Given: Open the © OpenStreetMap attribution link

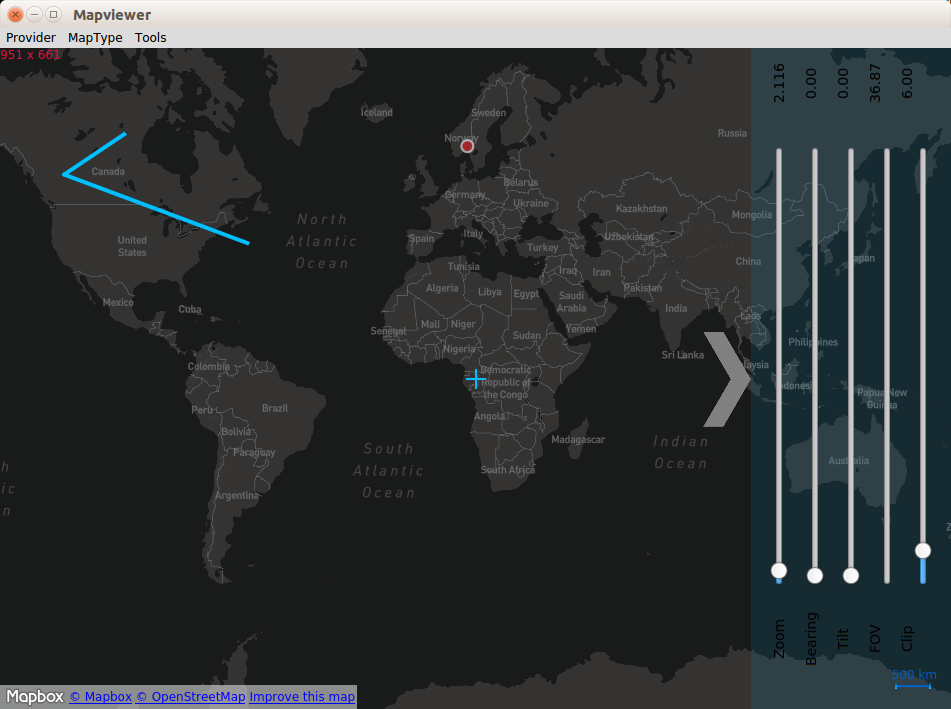Looking at the screenshot, I should [191, 697].
